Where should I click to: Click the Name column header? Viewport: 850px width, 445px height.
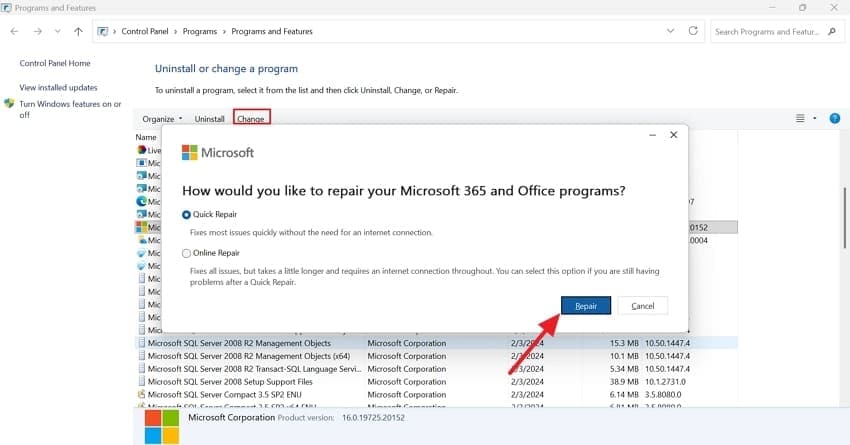pyautogui.click(x=146, y=137)
